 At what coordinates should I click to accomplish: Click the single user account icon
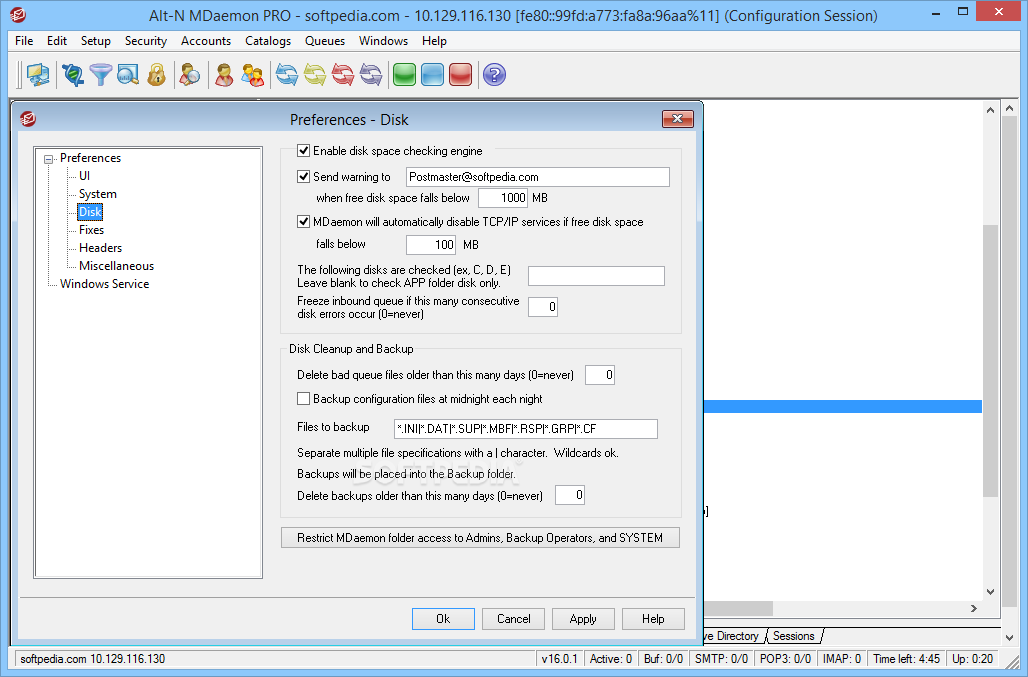(224, 75)
